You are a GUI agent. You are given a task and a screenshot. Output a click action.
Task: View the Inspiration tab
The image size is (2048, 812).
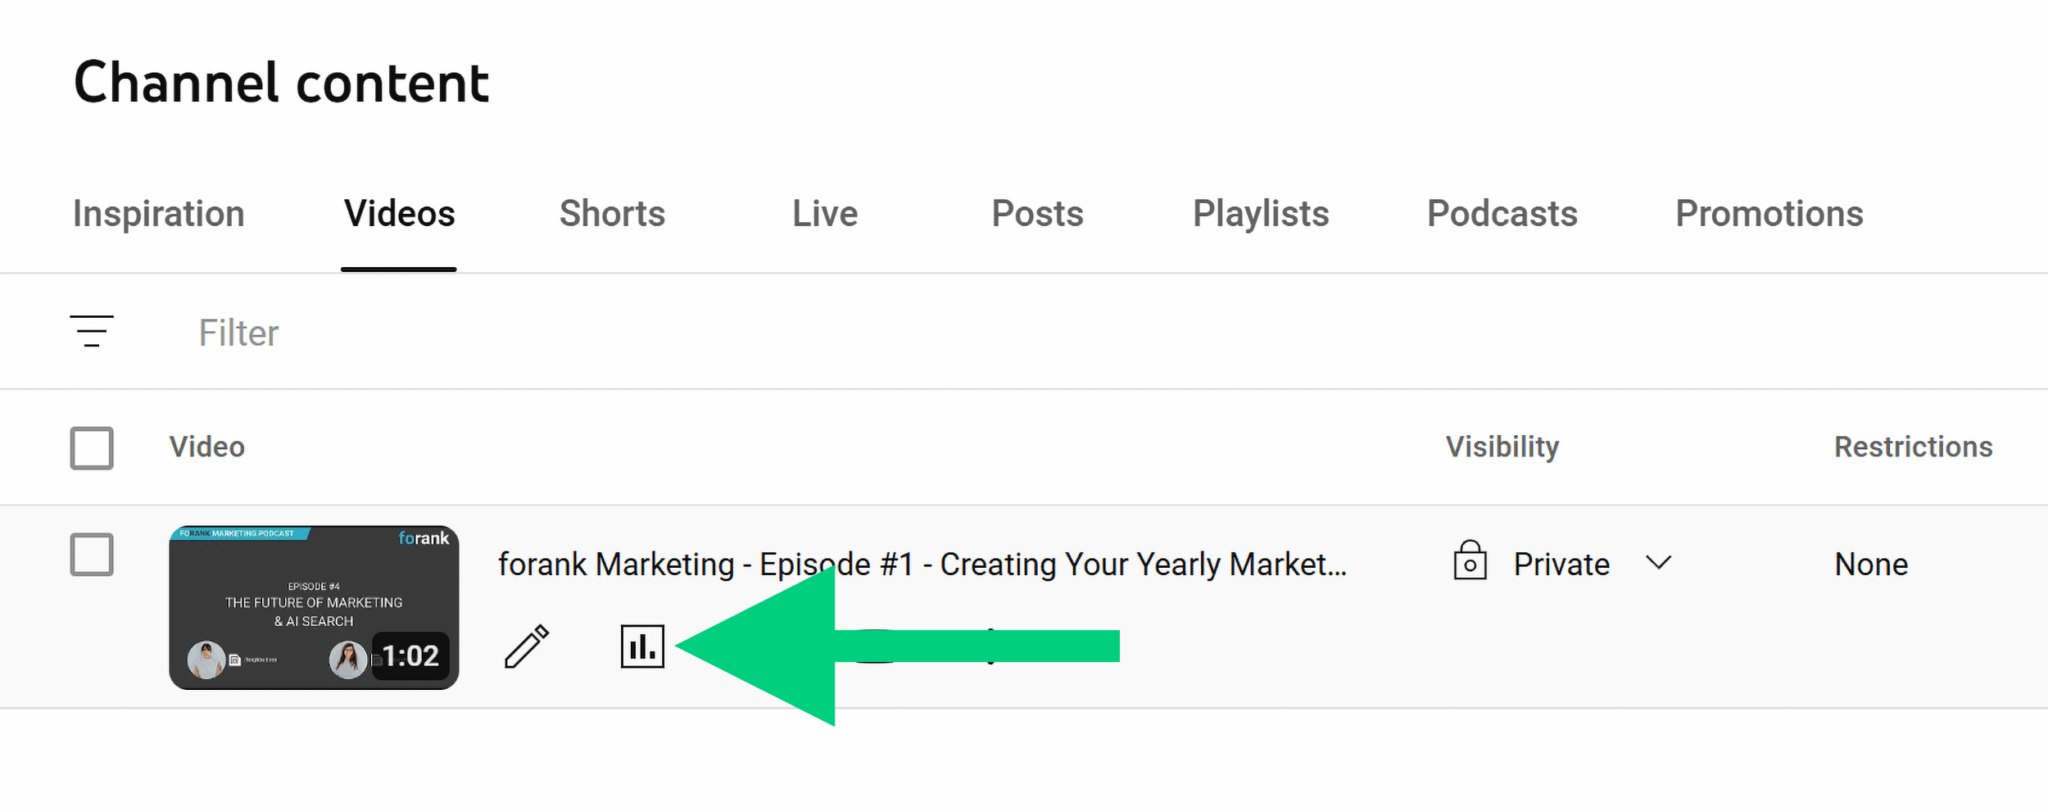158,213
